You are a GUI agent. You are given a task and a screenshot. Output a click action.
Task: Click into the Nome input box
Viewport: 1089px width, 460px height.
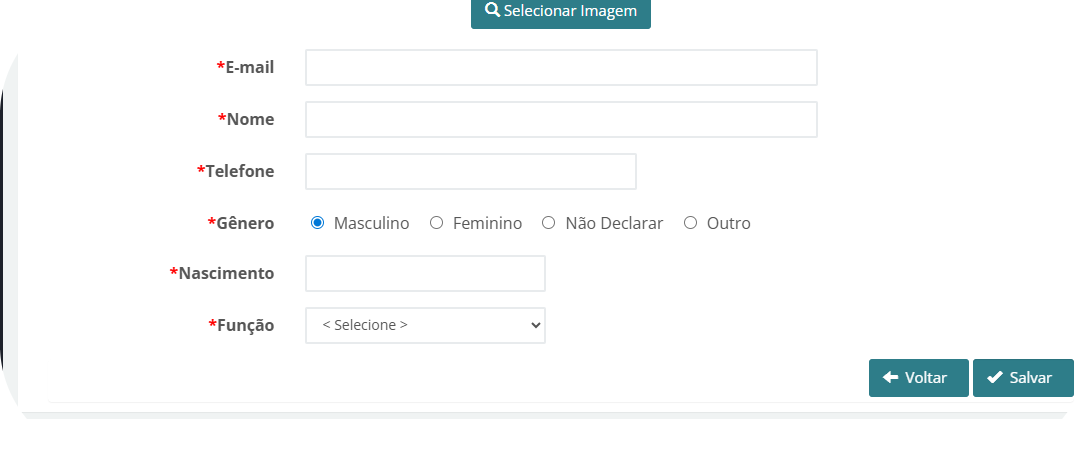coord(561,119)
